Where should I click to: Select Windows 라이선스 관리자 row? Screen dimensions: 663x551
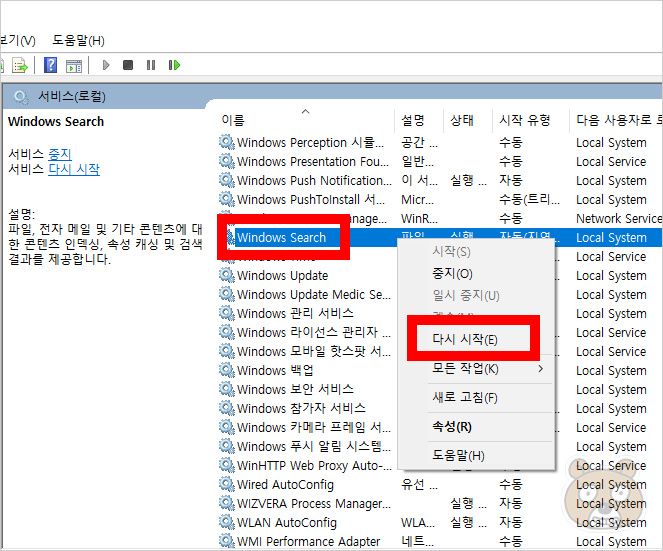click(x=314, y=332)
